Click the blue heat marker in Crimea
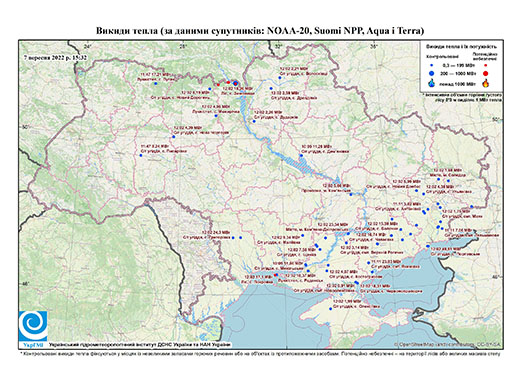The width and height of the screenshot is (520, 368). click(x=331, y=309)
